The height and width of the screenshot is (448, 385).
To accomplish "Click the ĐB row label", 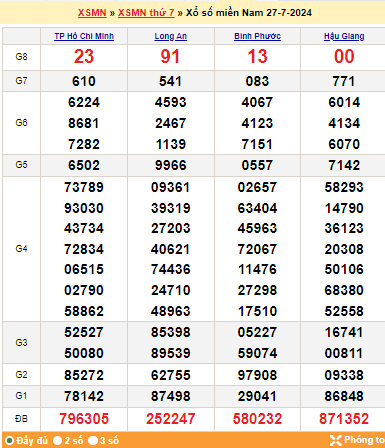I will coord(21,419).
